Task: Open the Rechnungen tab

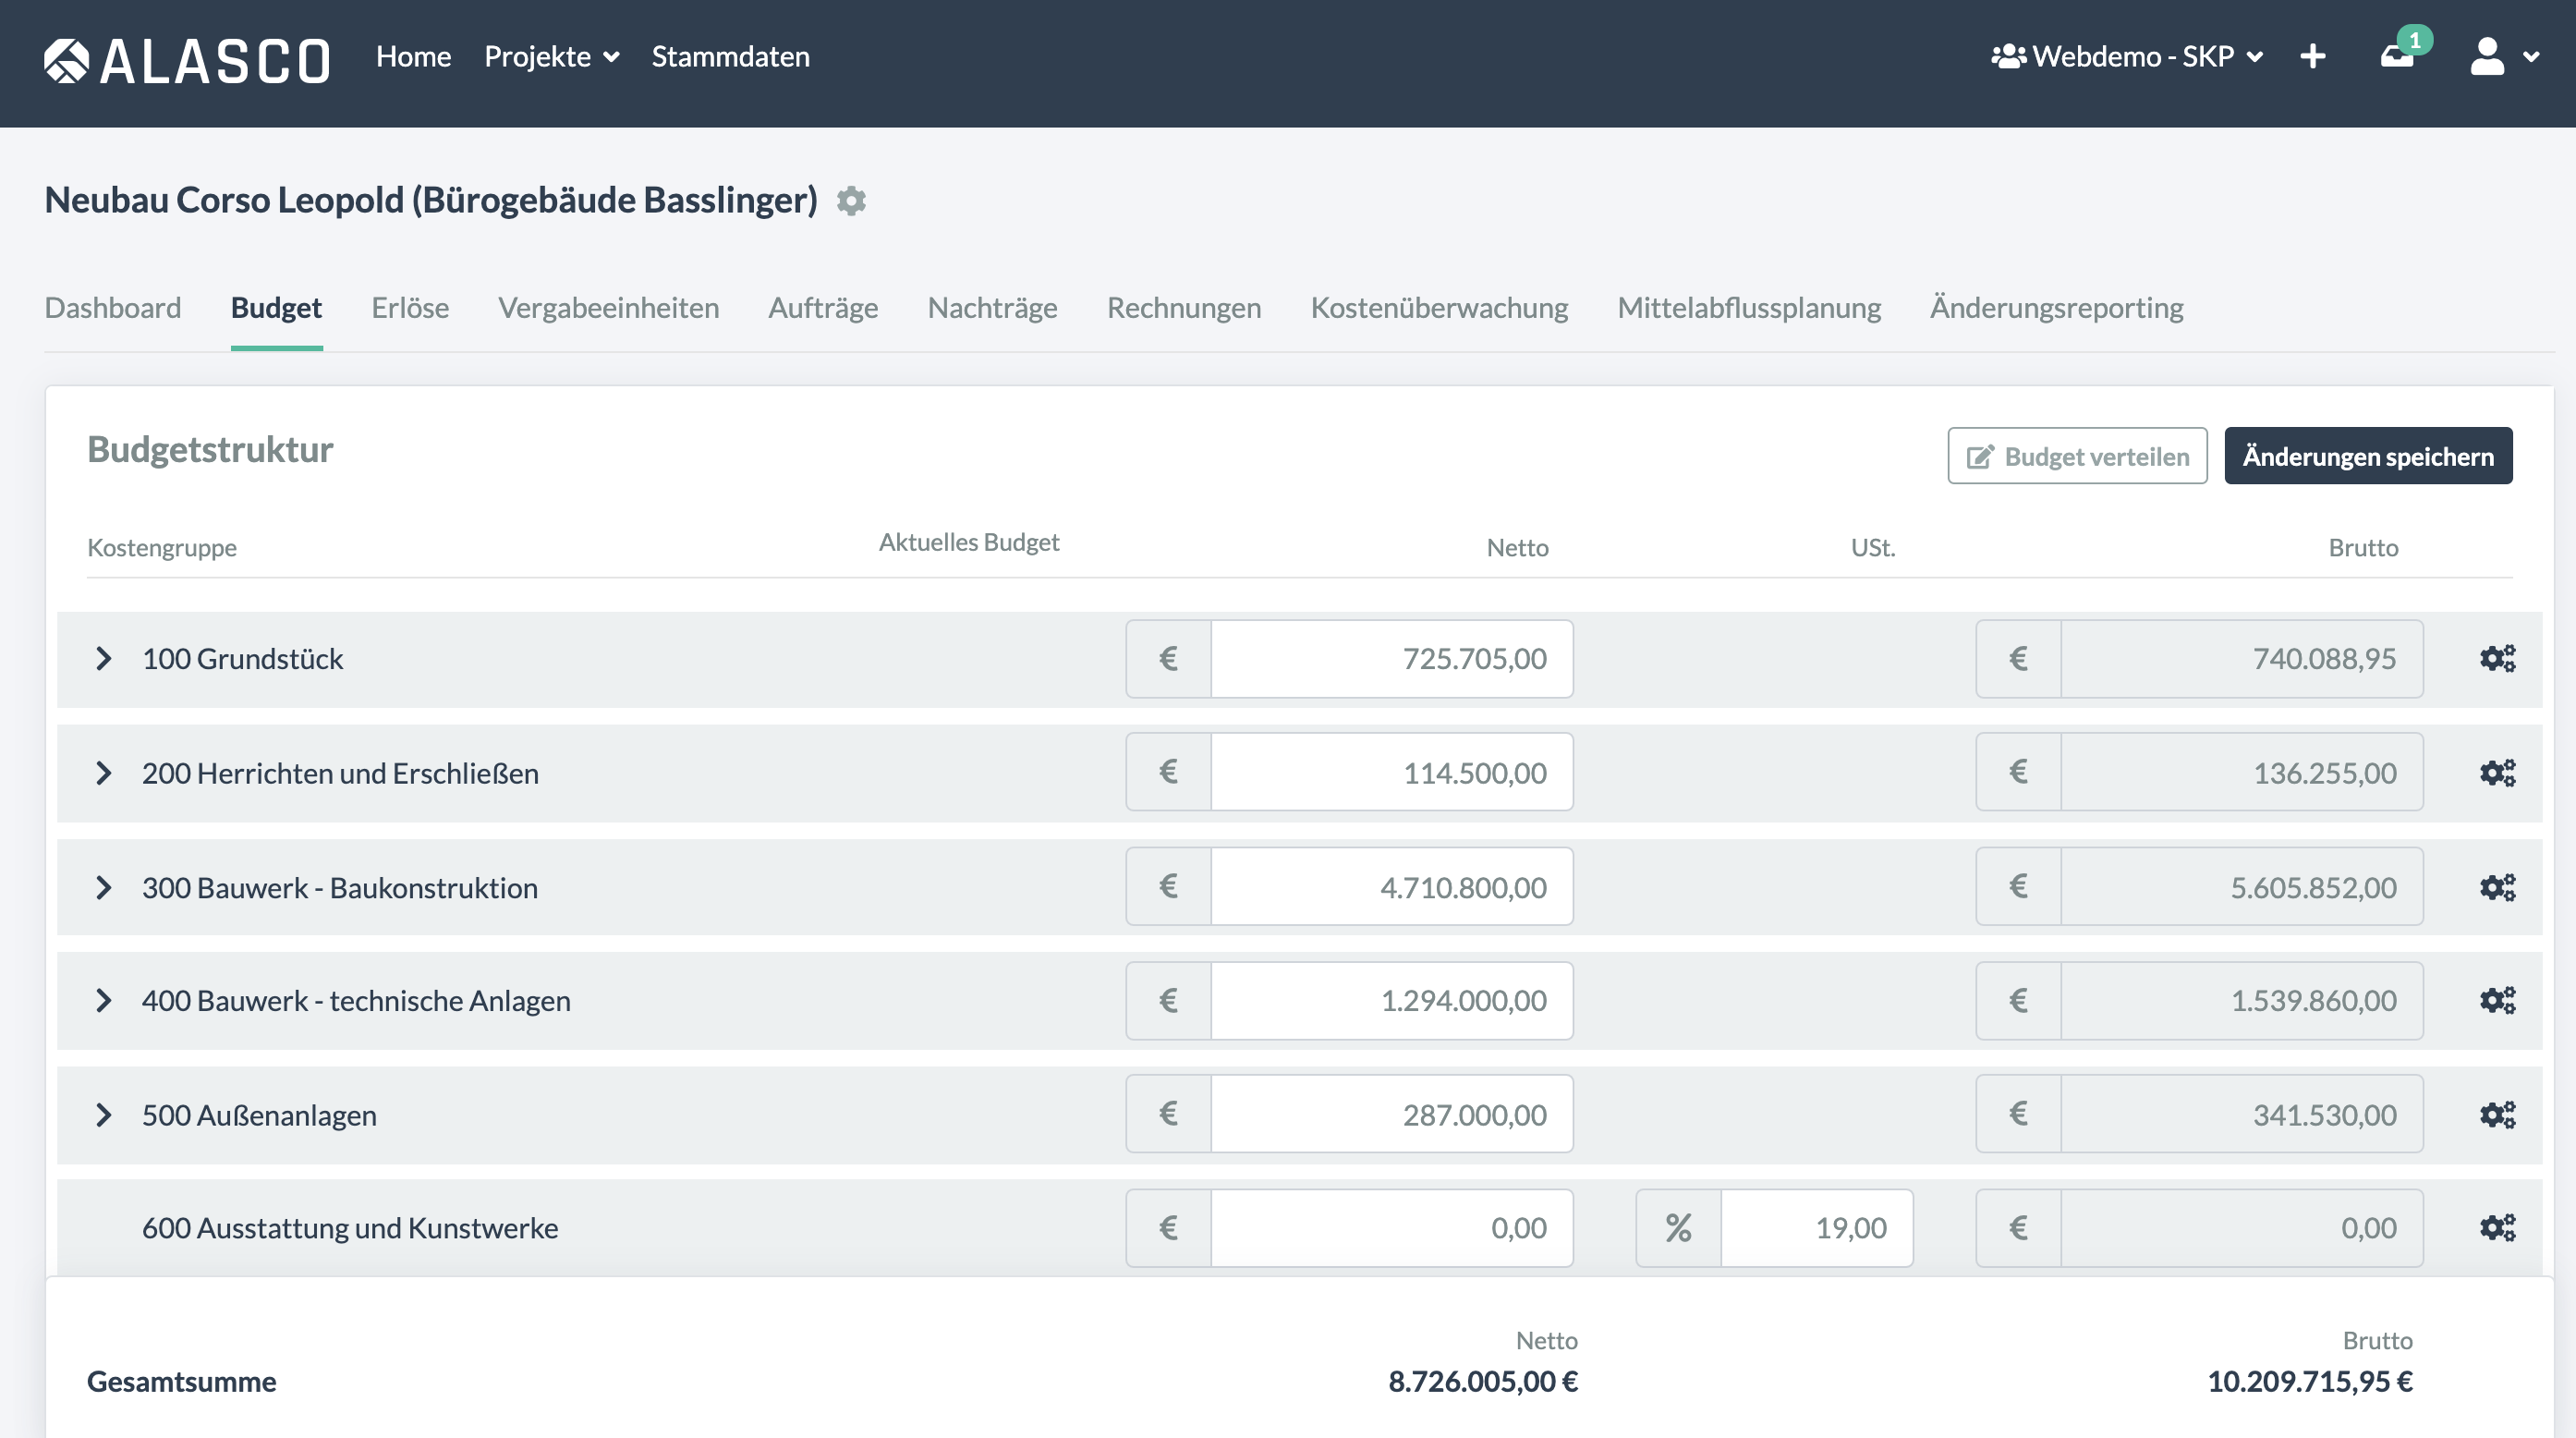Action: [x=1184, y=308]
